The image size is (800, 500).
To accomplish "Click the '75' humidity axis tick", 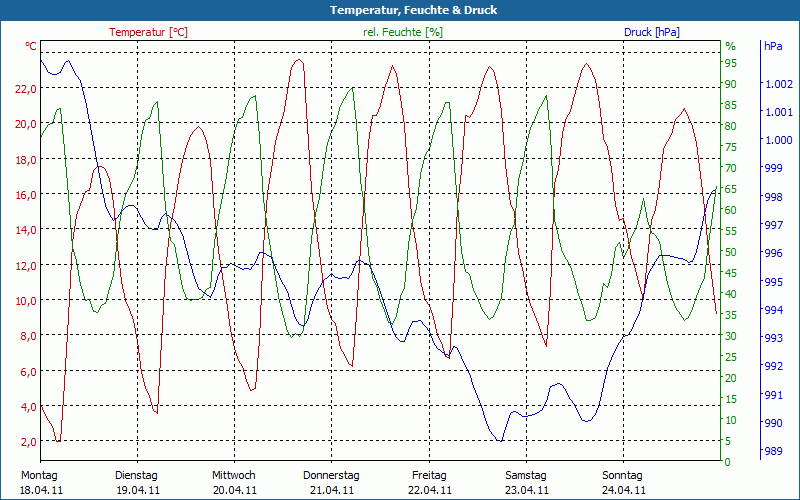I will 731,147.
